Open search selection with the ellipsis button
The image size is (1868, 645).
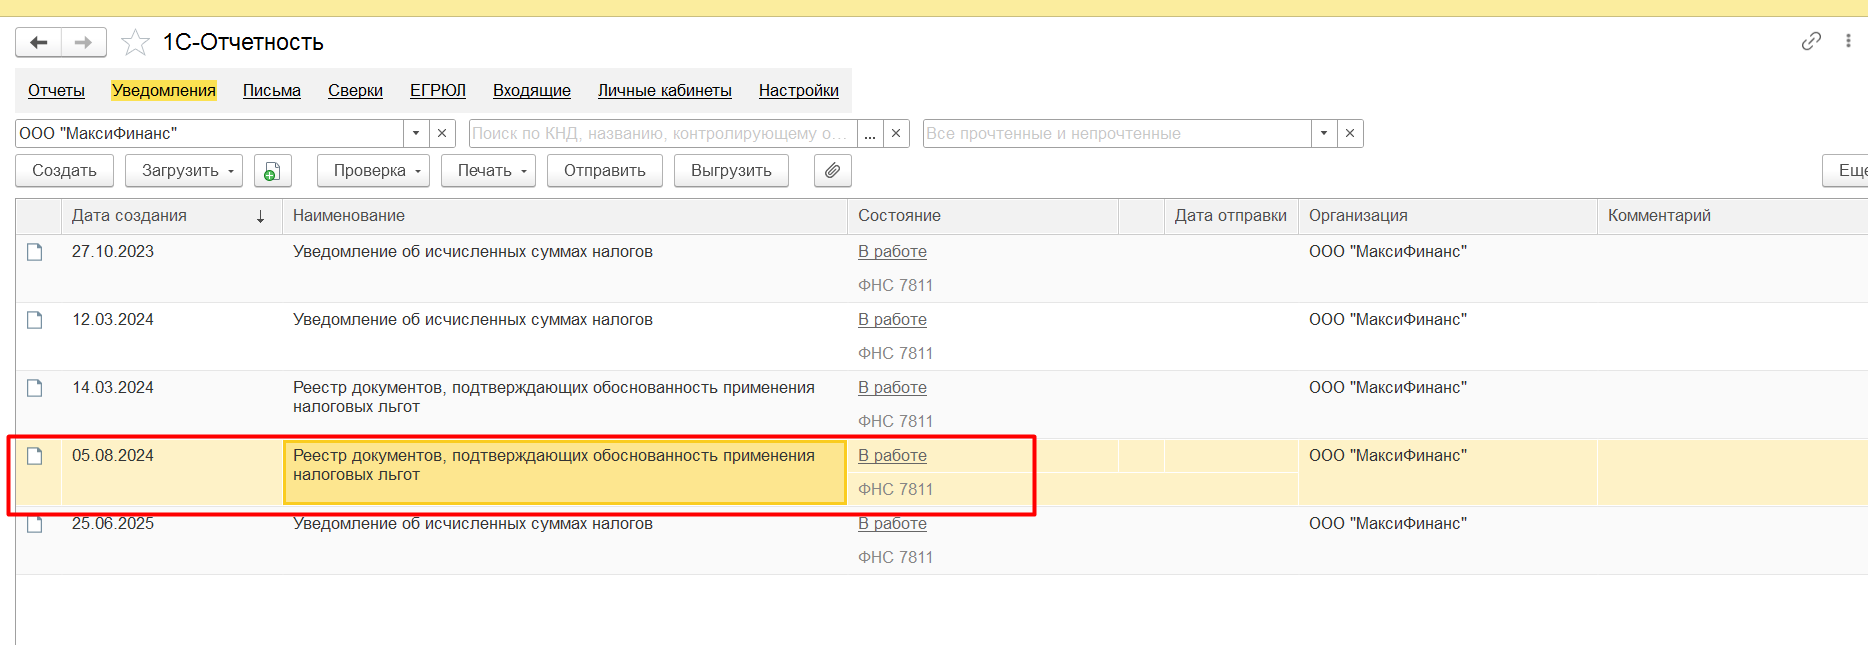870,133
